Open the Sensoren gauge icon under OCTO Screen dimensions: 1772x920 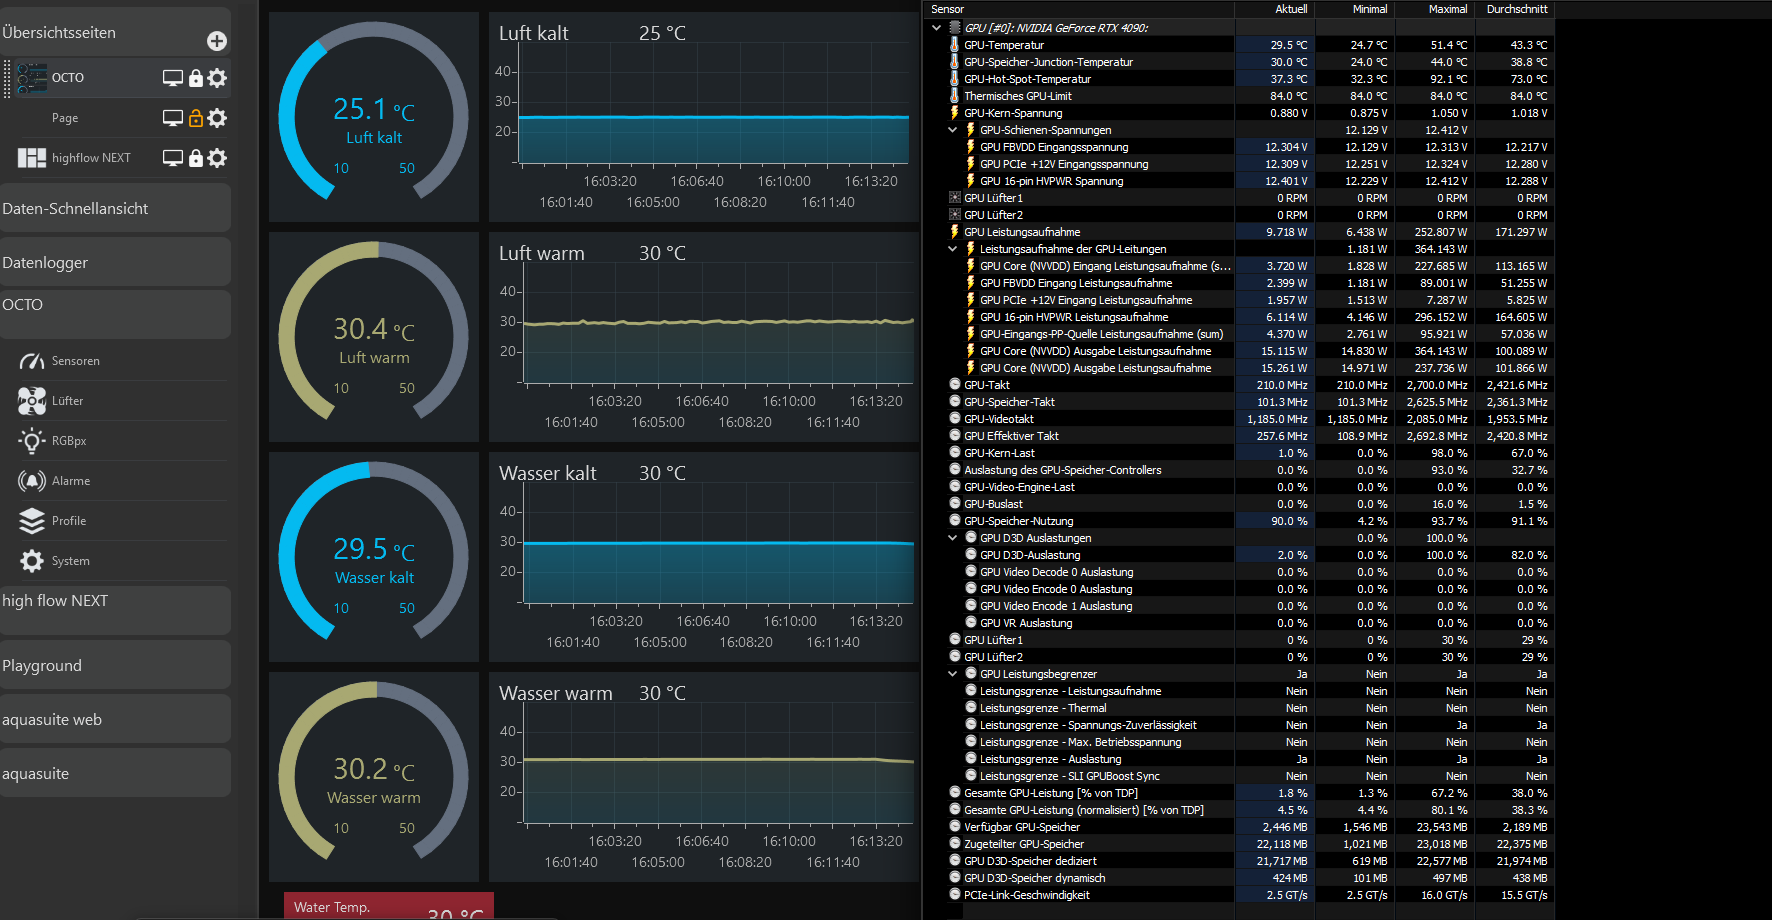point(33,360)
